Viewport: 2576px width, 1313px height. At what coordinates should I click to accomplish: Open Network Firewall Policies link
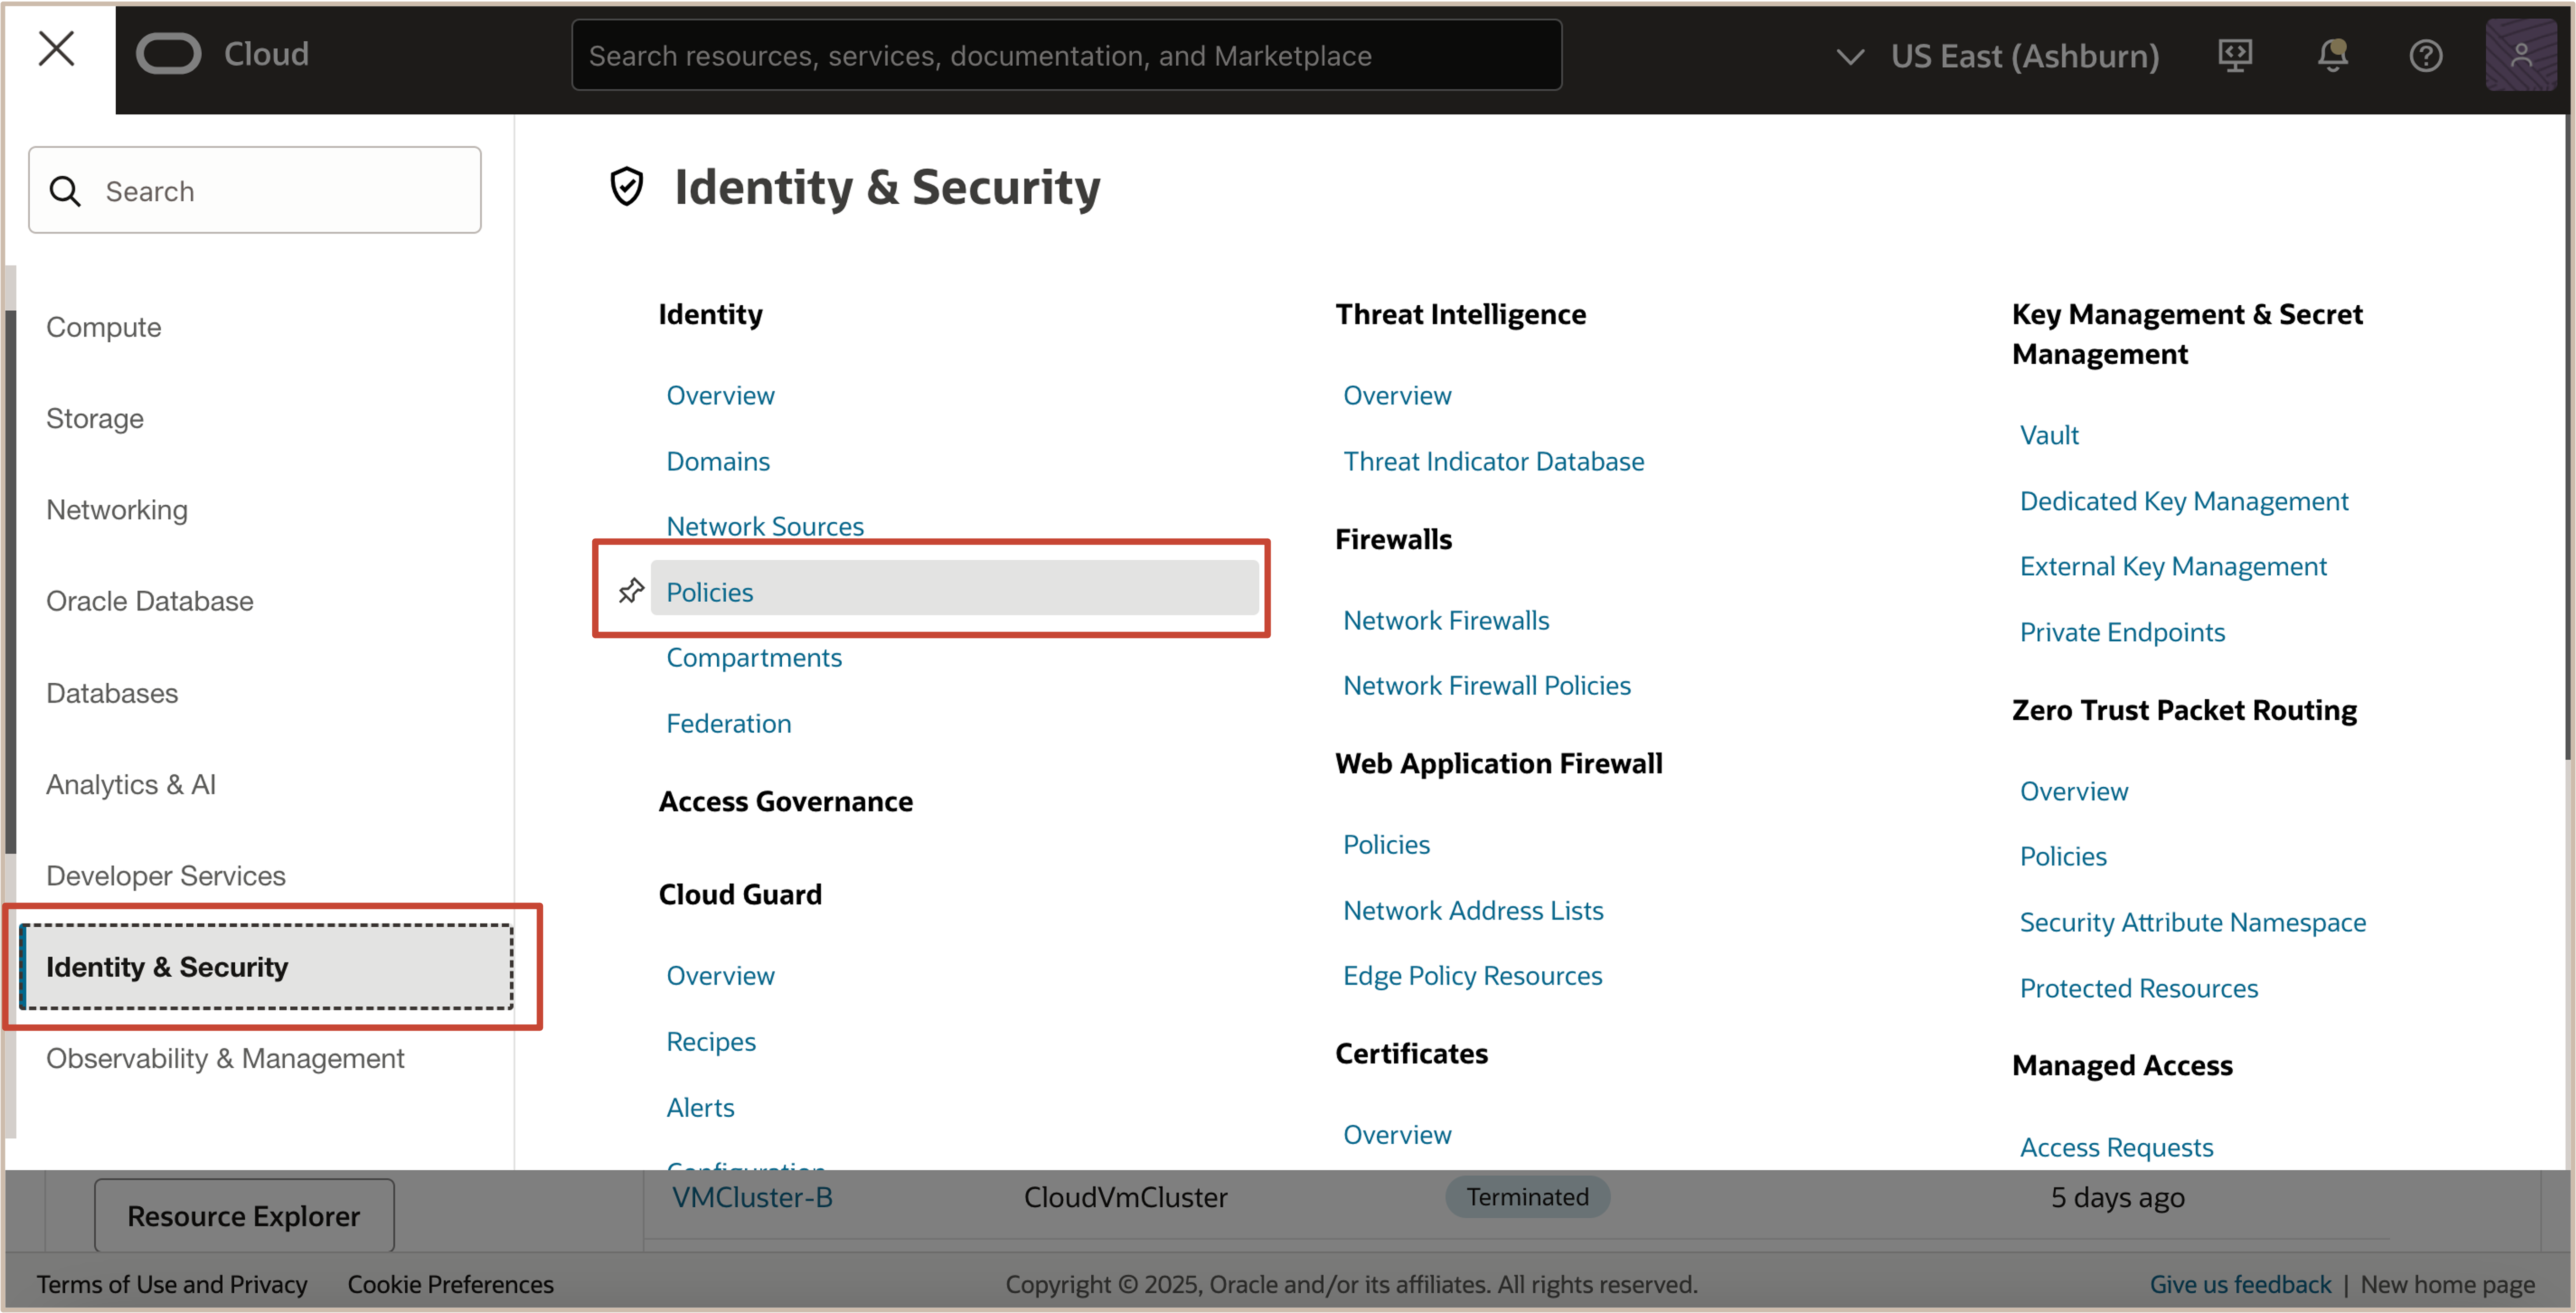1486,685
